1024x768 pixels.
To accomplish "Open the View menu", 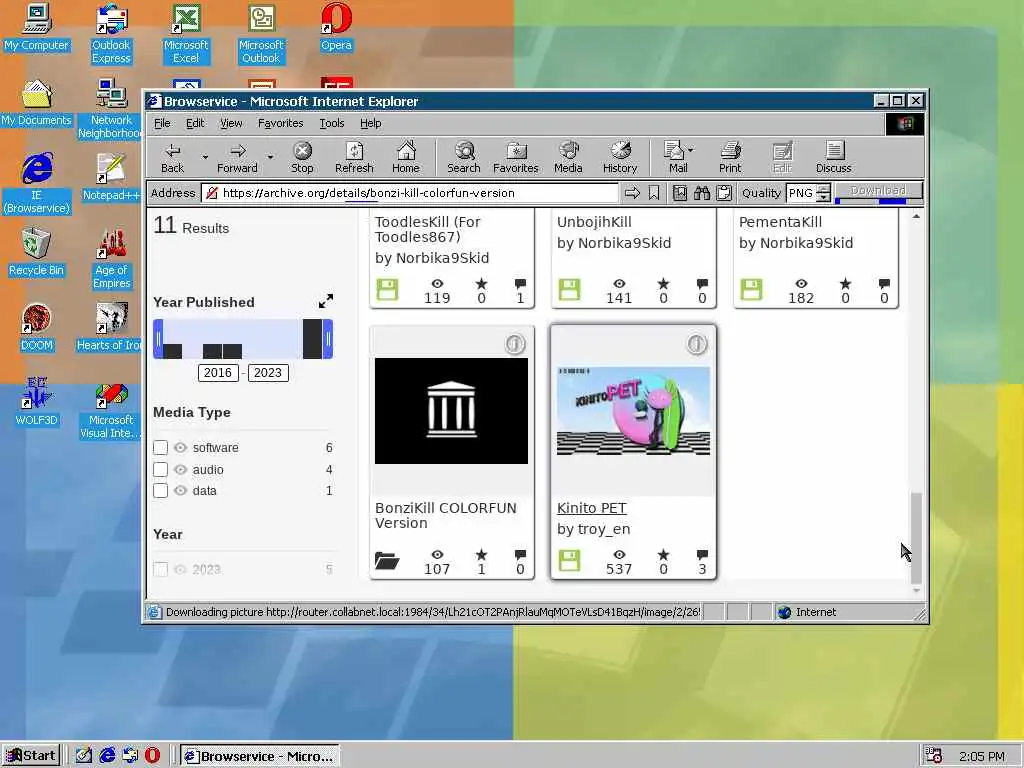I will pos(231,123).
